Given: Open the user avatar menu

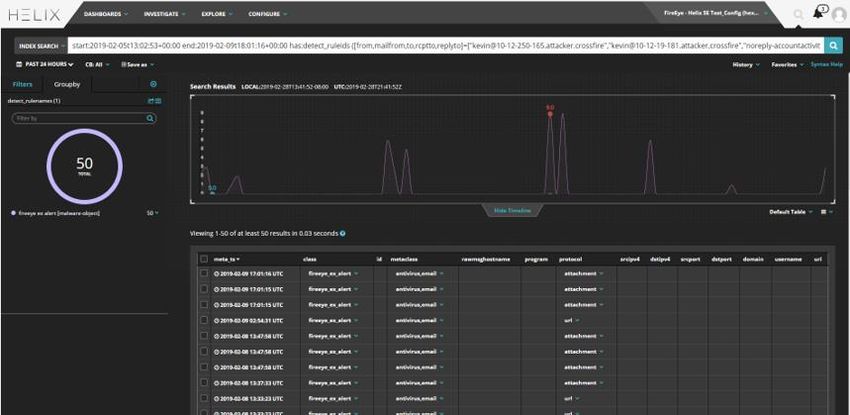Looking at the screenshot, I should pos(839,15).
